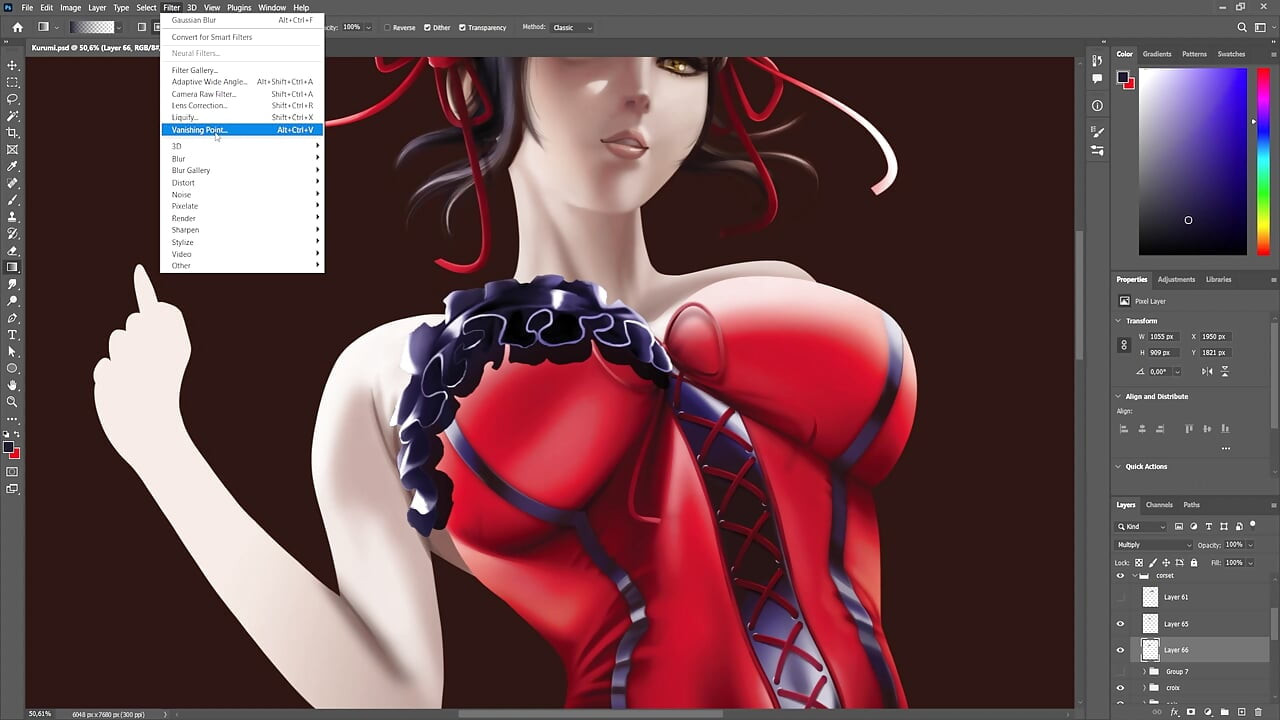This screenshot has width=1280, height=720.
Task: Open the search icon at top right
Action: 1243,27
